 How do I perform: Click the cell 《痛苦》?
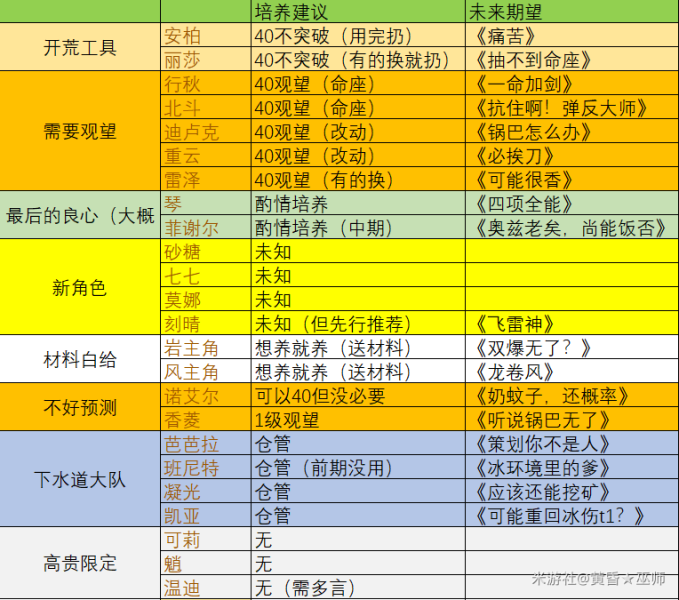click(x=572, y=35)
